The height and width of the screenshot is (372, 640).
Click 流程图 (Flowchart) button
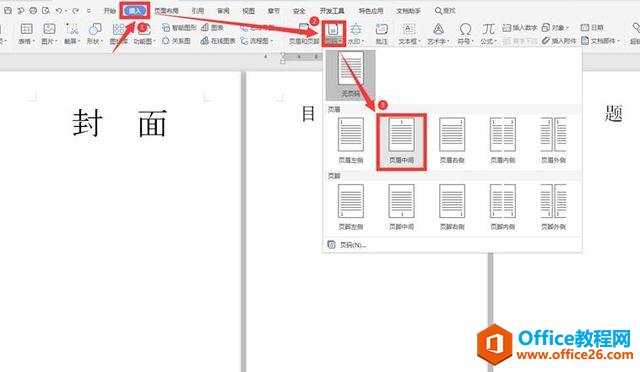point(256,41)
